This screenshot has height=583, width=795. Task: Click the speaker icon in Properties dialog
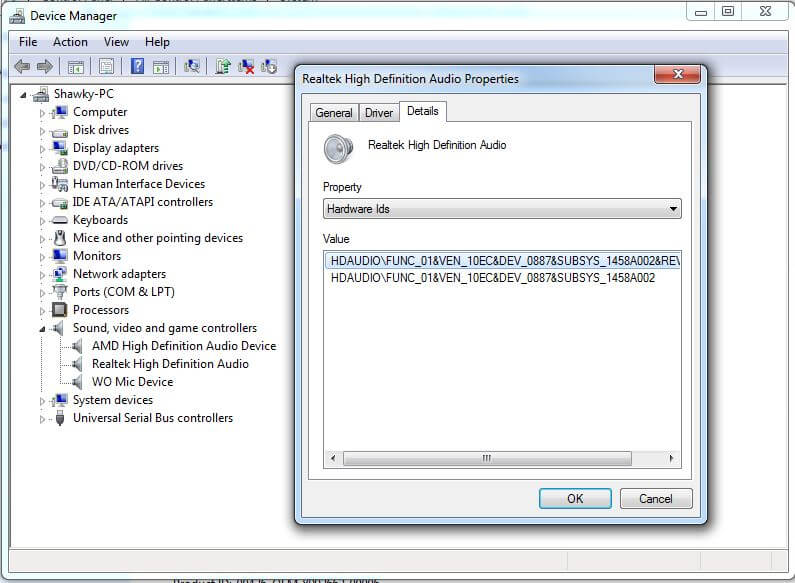(338, 149)
